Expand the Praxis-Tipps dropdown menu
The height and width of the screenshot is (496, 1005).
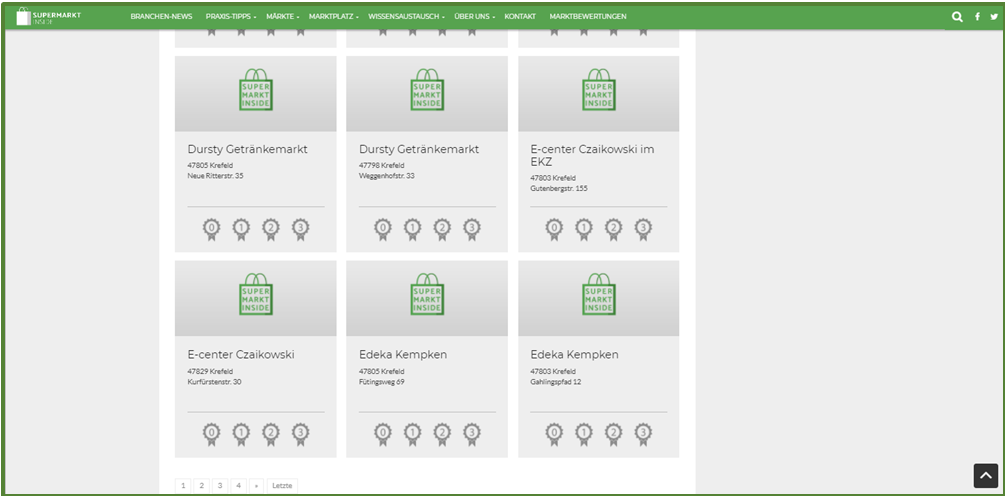(x=231, y=17)
